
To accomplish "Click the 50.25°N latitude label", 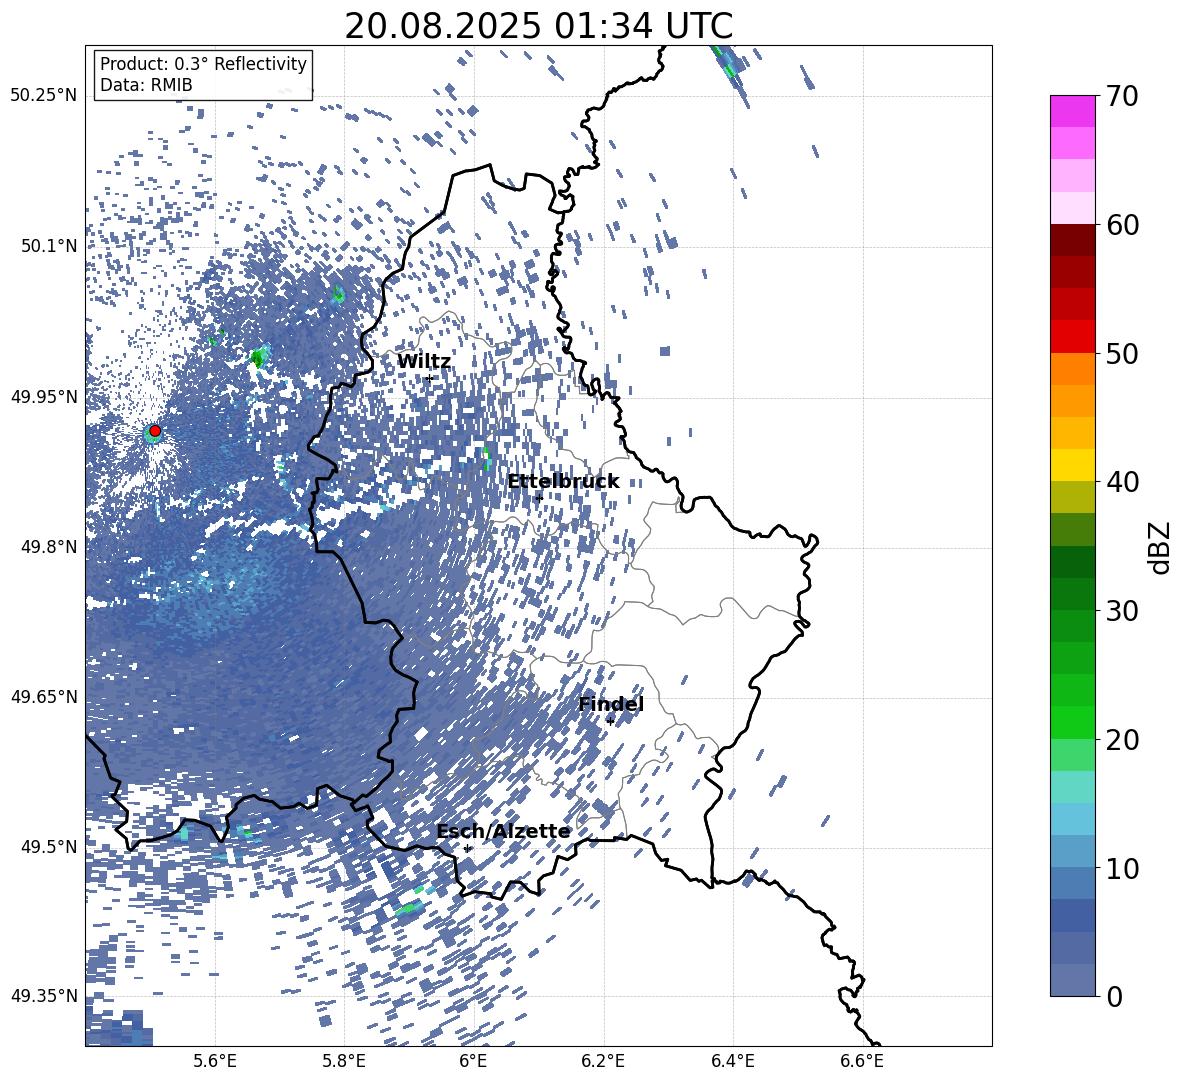I will pos(44,96).
